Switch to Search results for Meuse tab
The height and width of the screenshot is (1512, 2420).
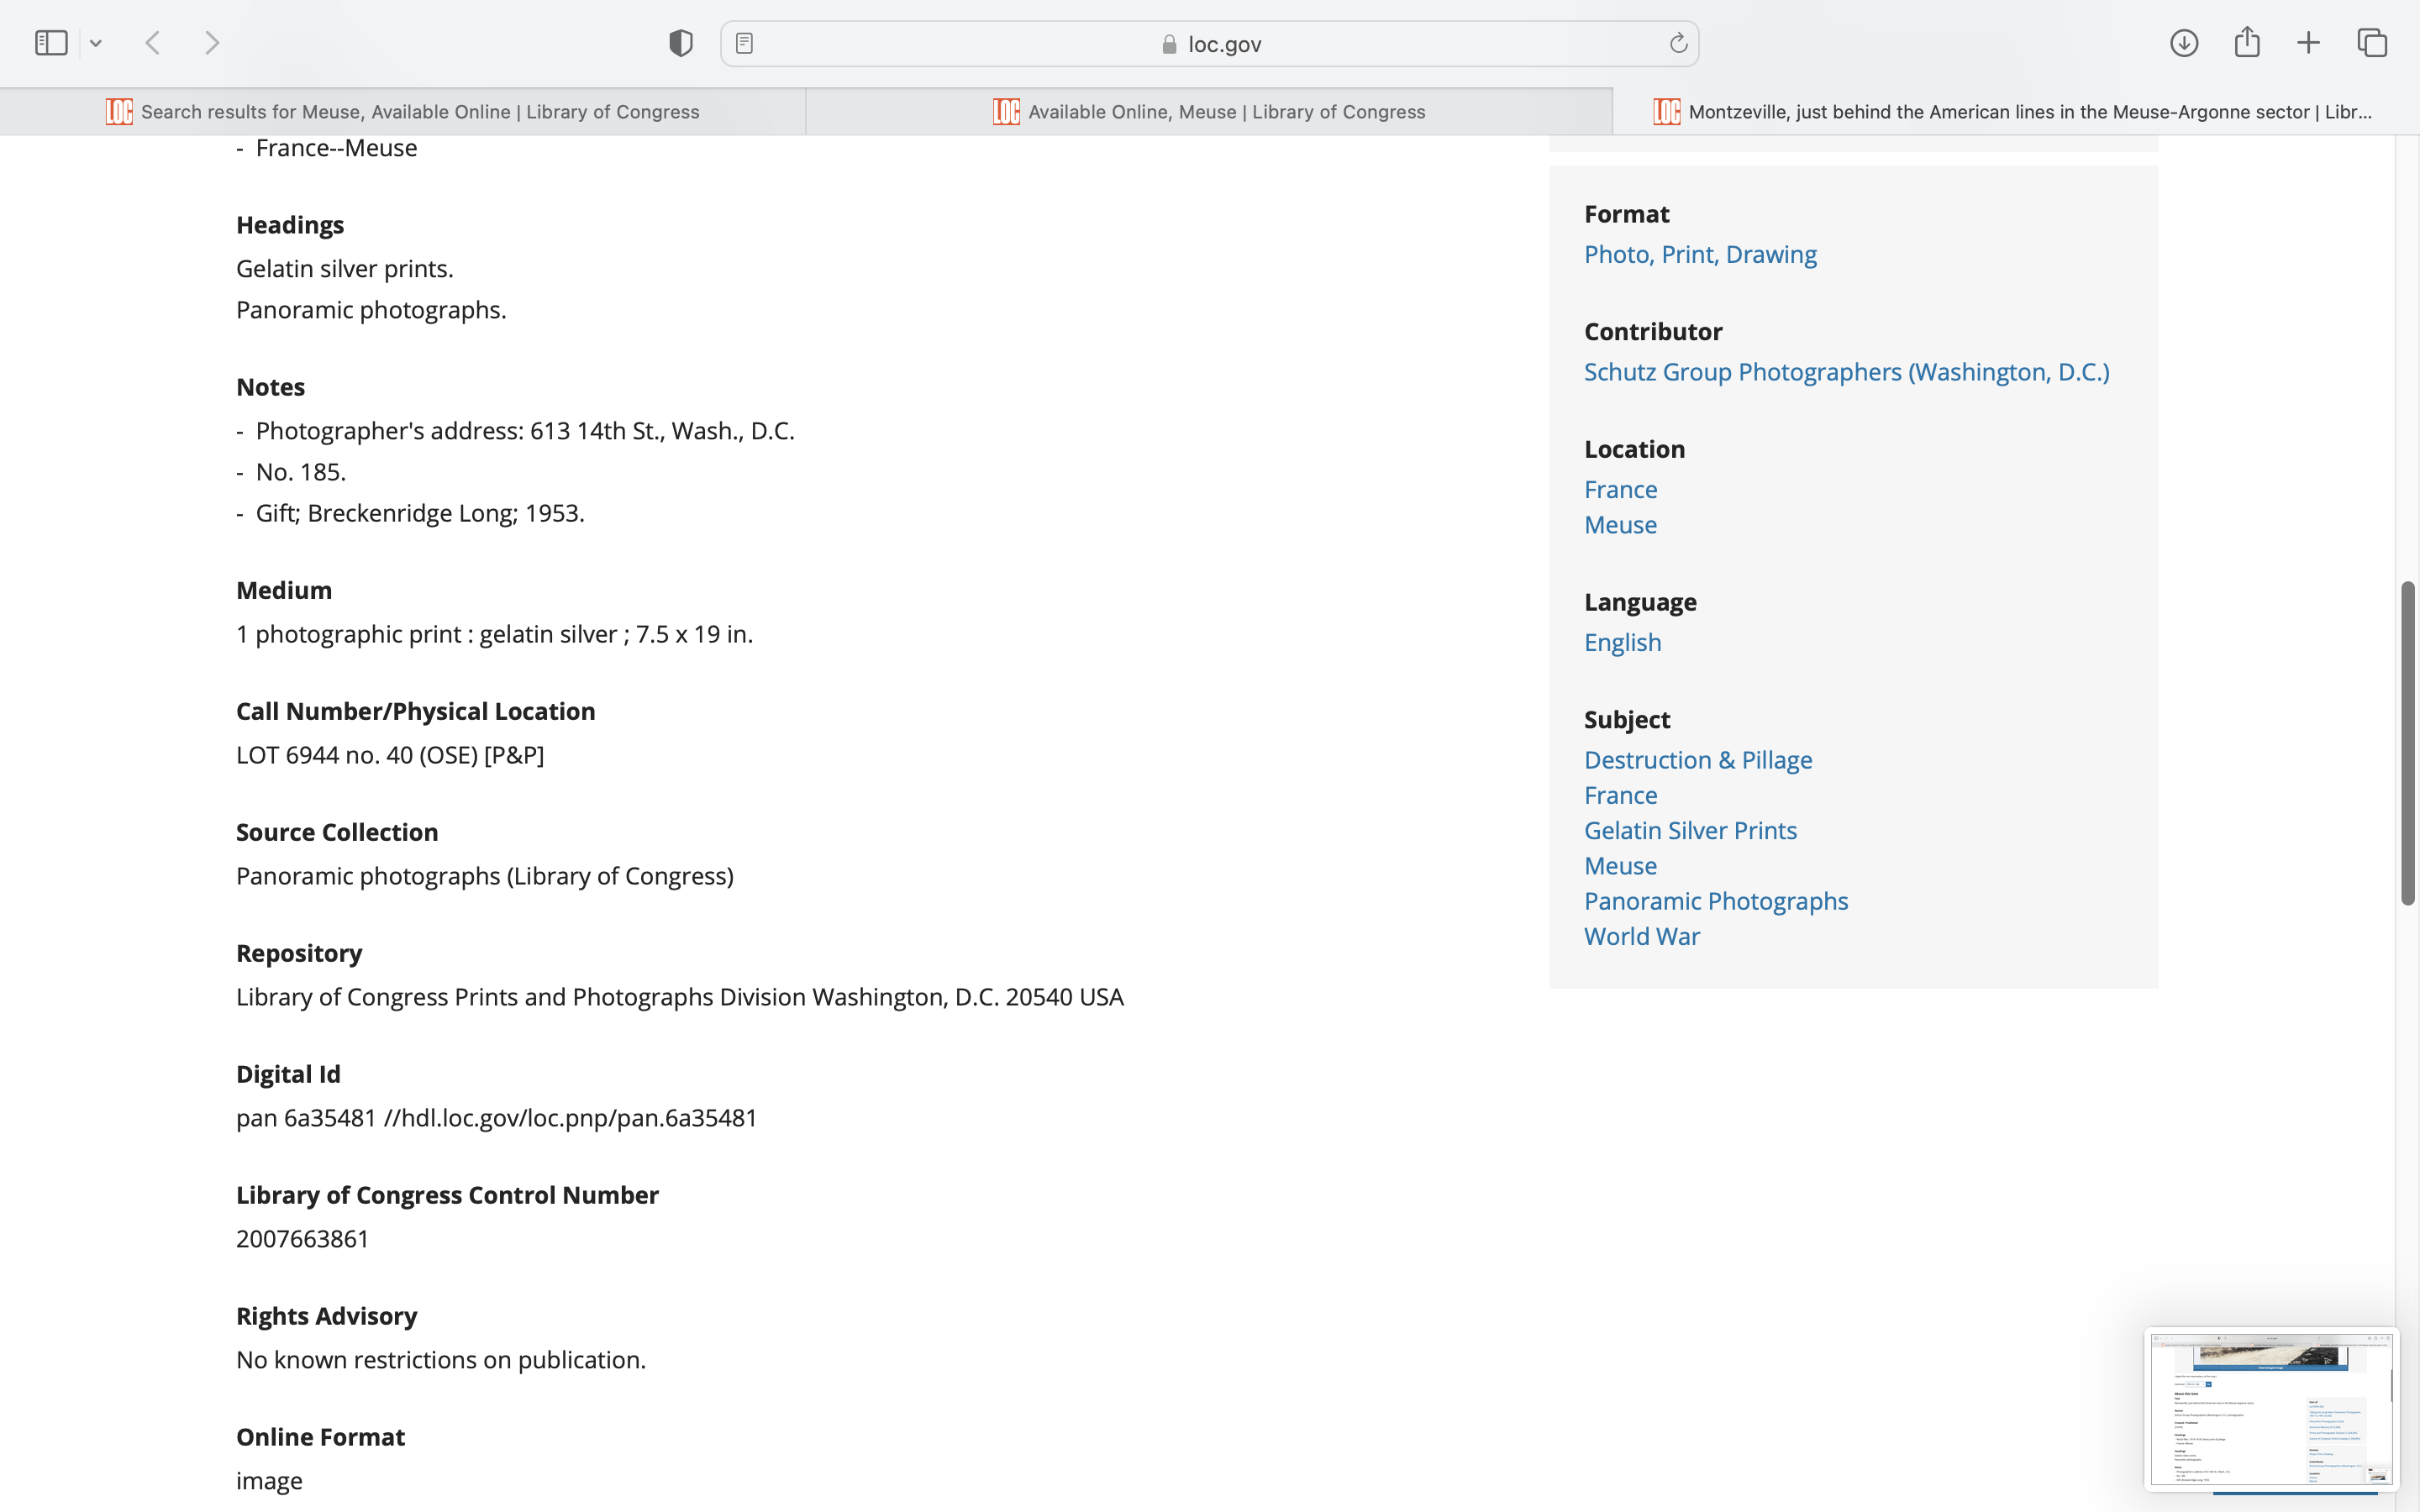[x=403, y=112]
